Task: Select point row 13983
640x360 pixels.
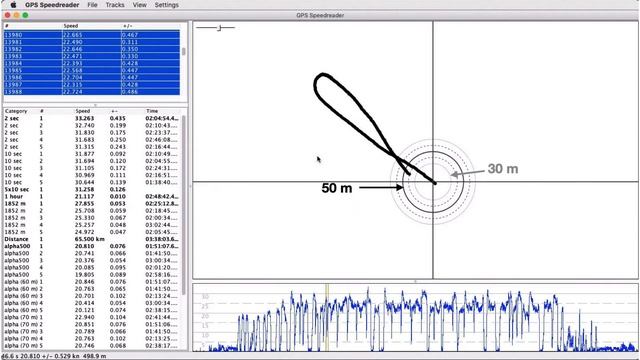Action: click(92, 56)
